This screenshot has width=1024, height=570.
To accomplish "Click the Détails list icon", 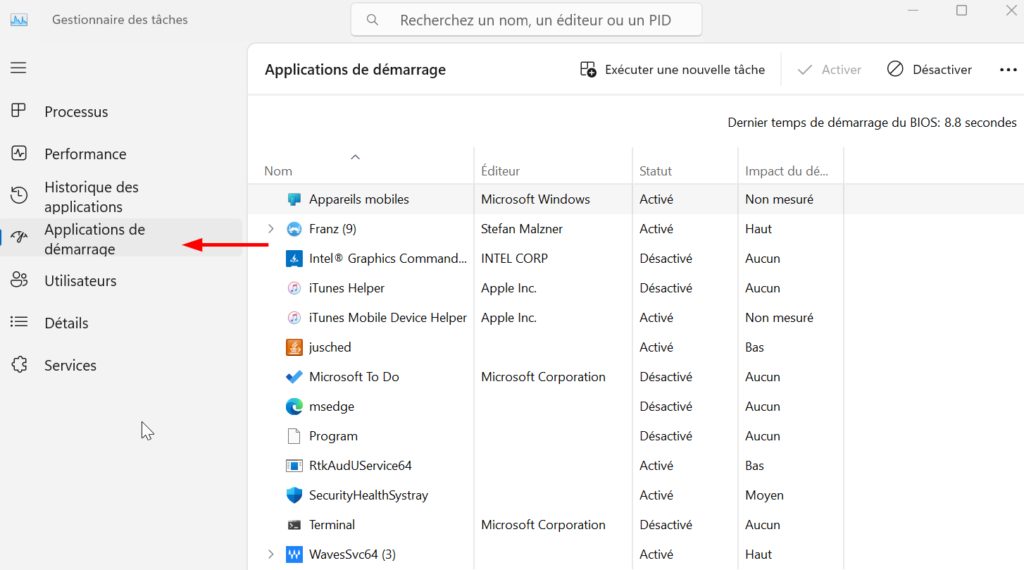I will pos(19,322).
